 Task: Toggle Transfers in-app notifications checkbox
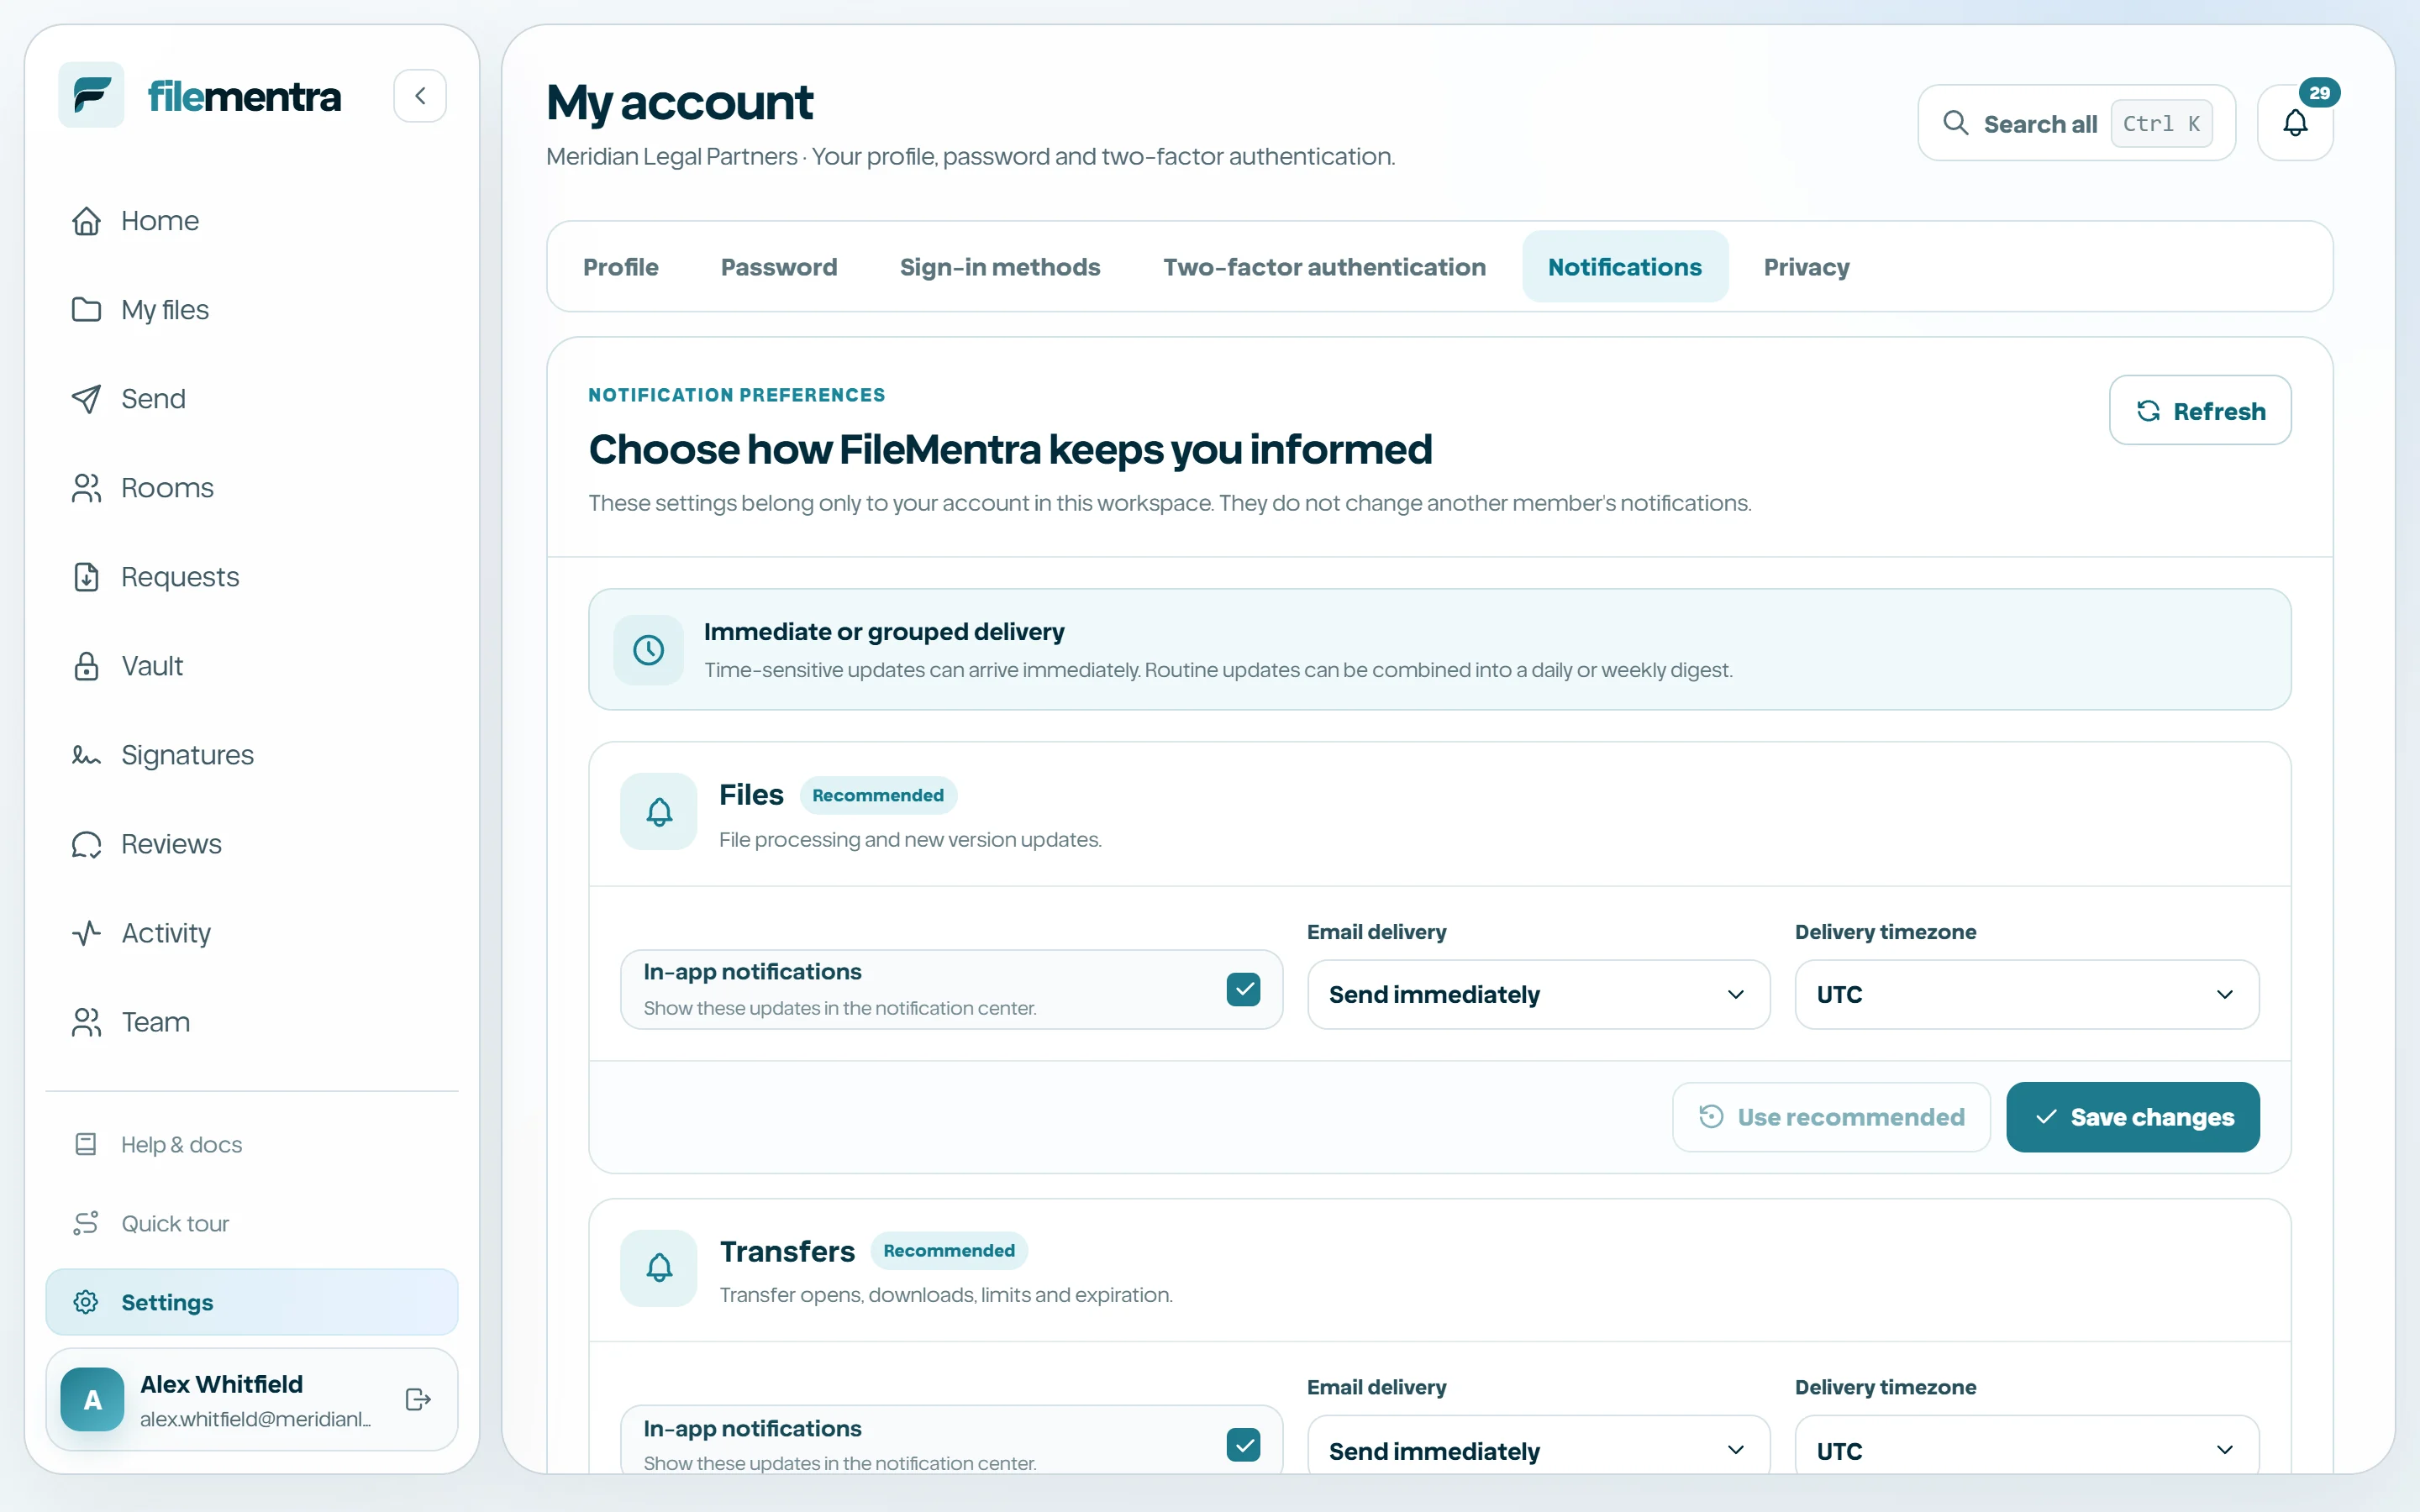[1243, 1445]
